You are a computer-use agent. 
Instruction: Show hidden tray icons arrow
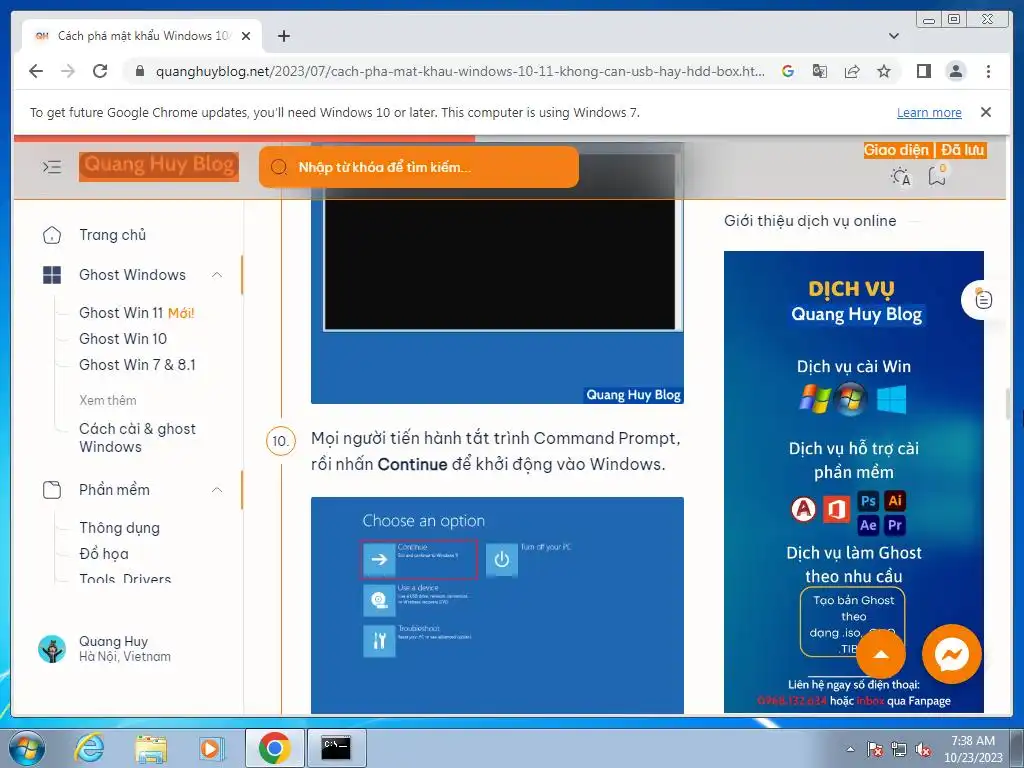point(850,749)
